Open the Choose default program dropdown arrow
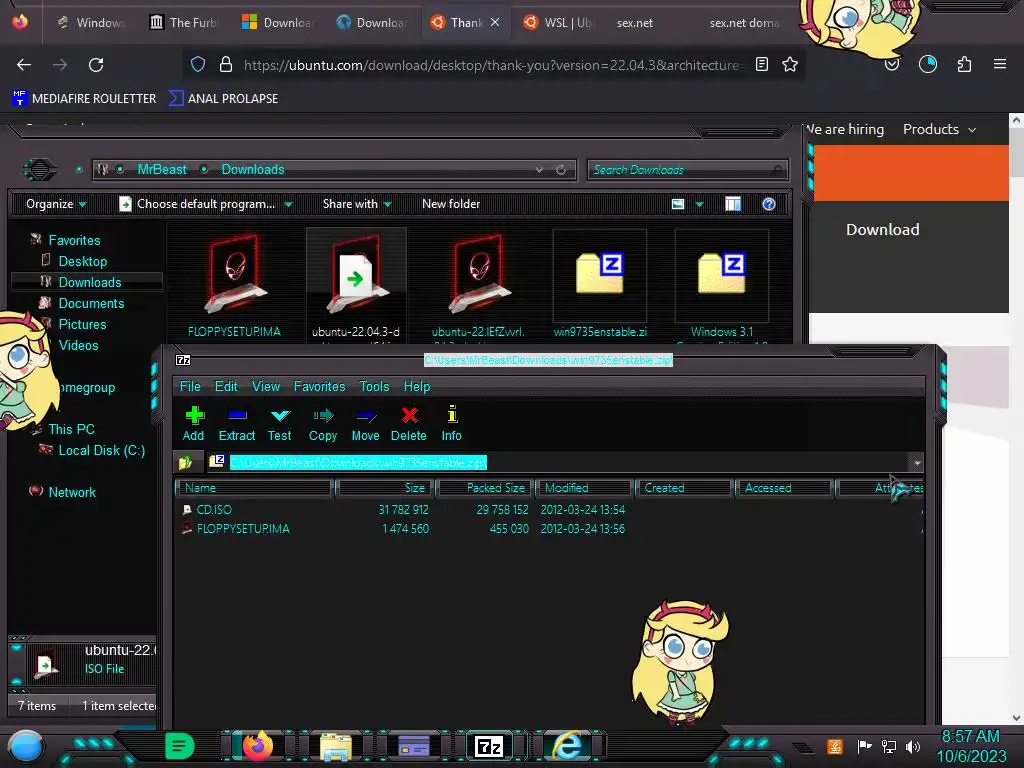The image size is (1024, 768). pos(288,204)
